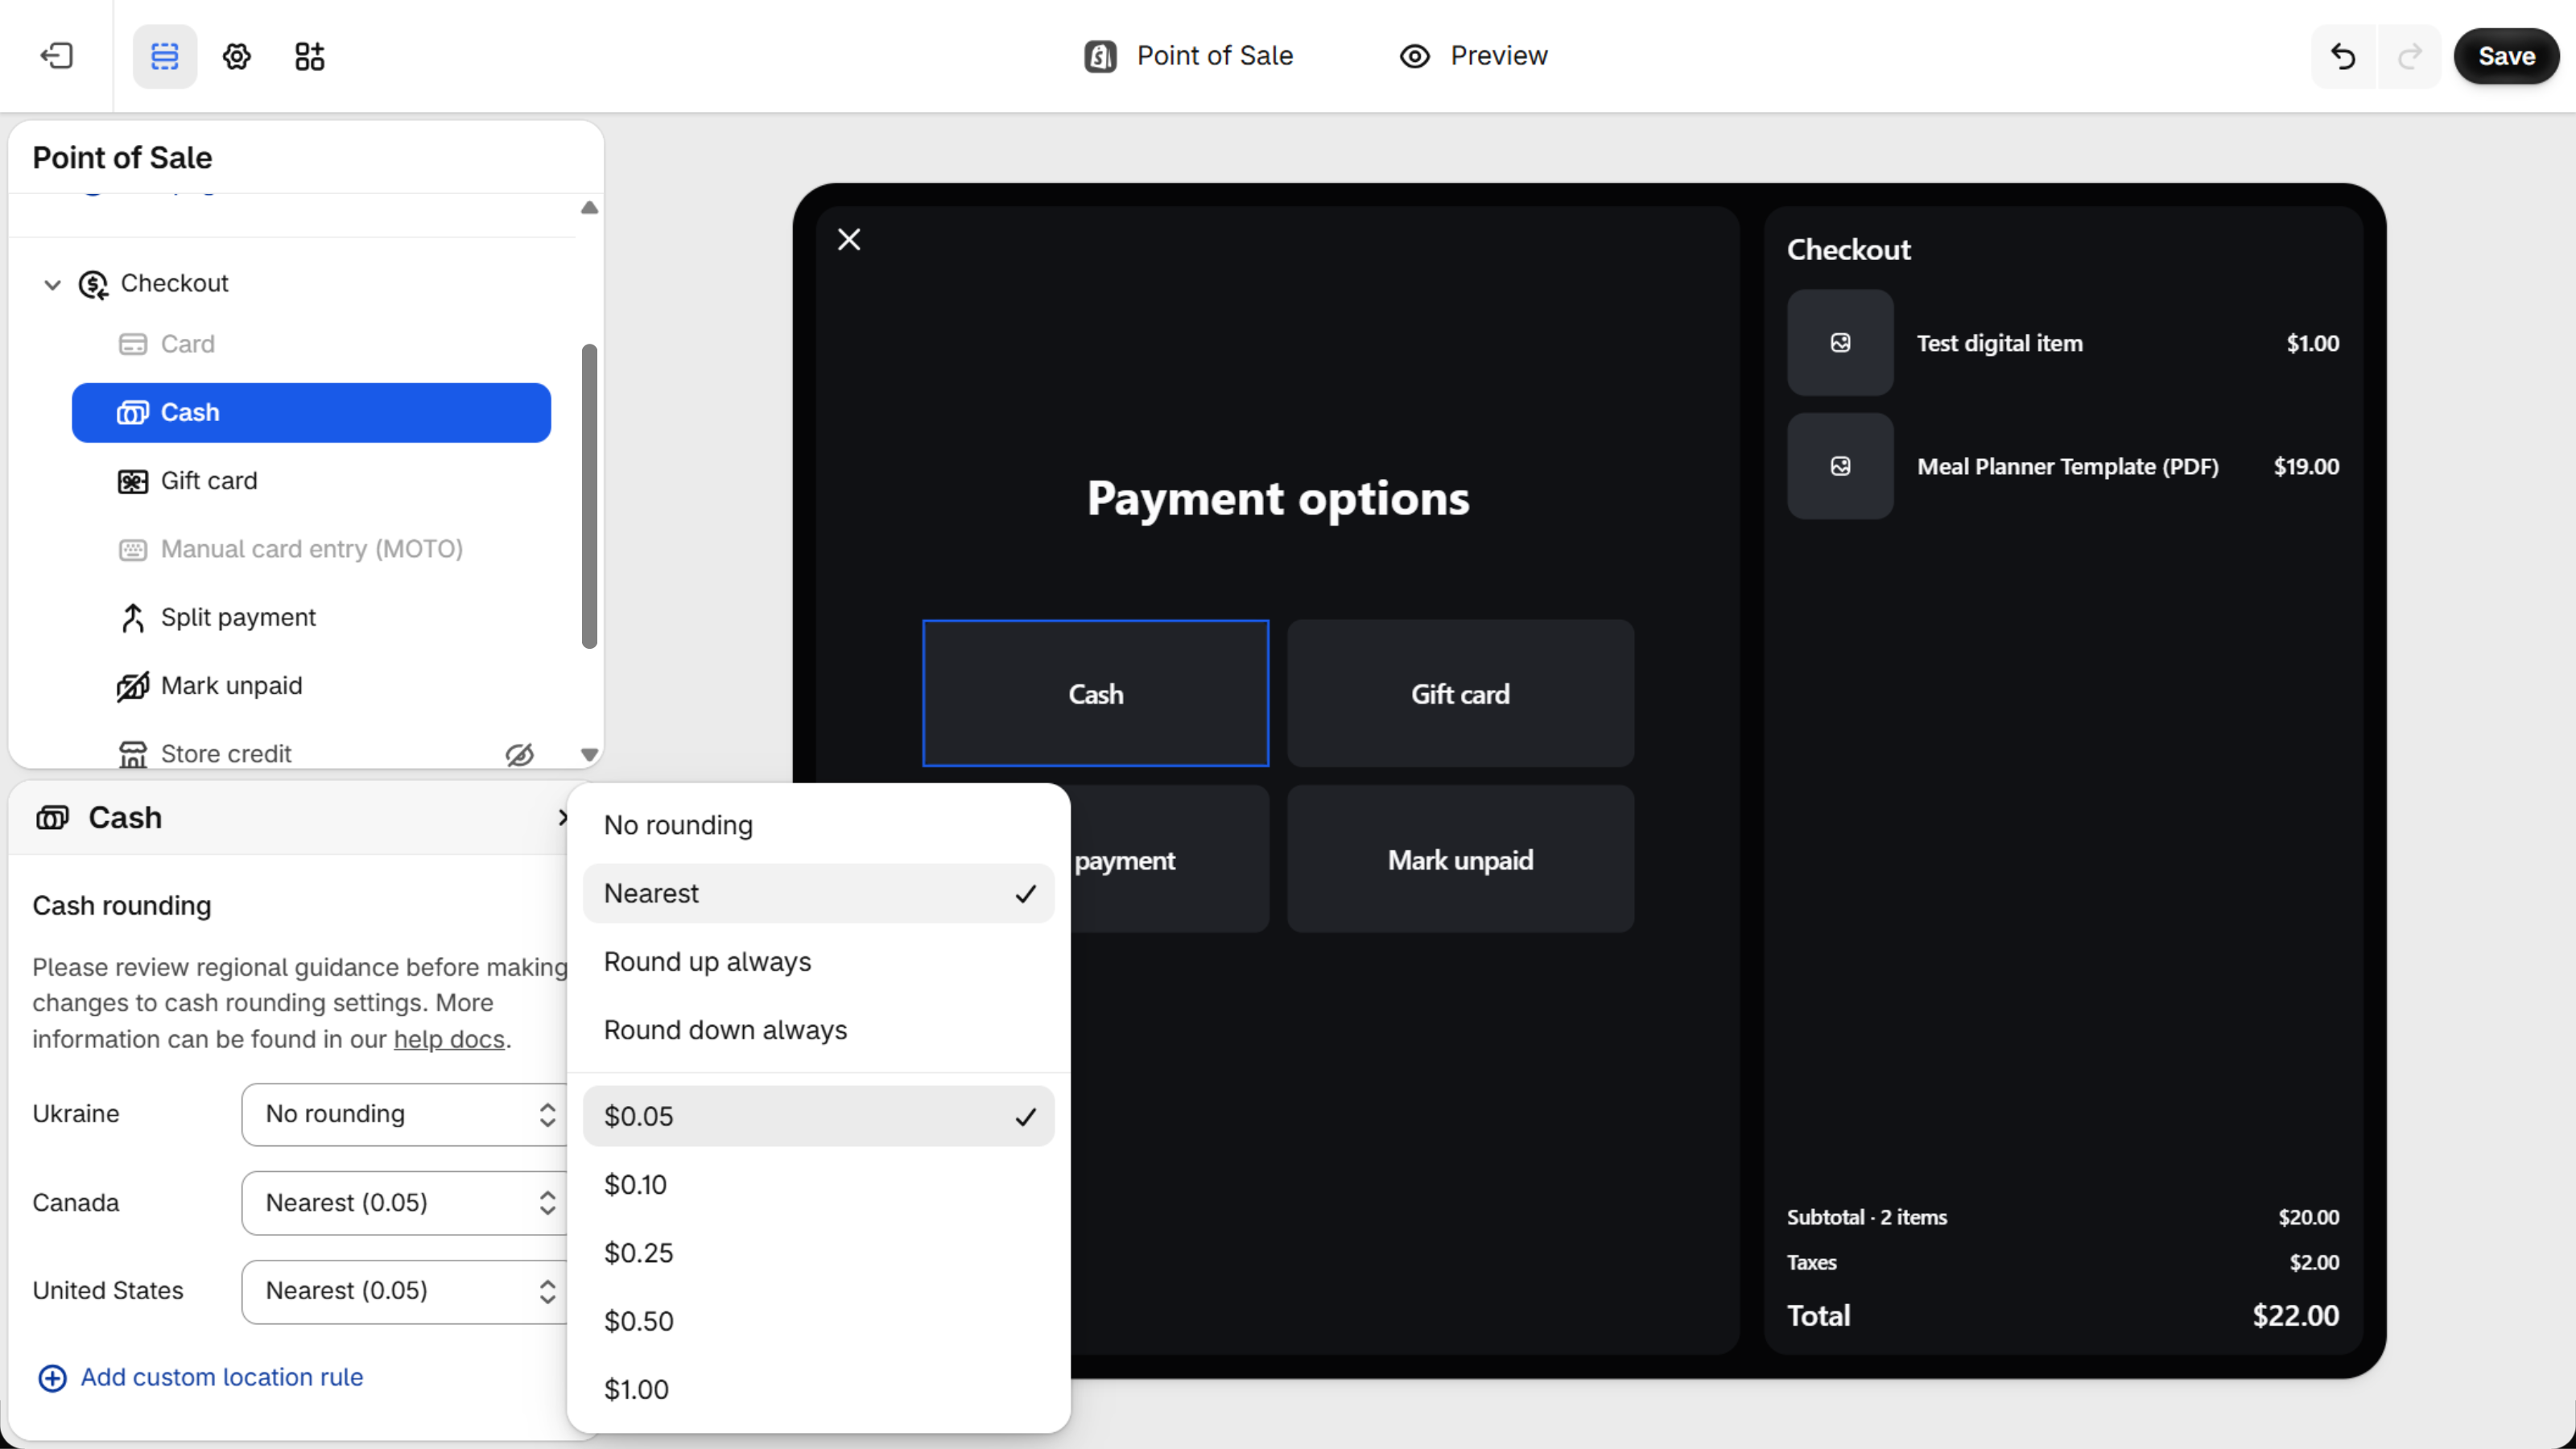Open the help docs link

(x=449, y=1039)
